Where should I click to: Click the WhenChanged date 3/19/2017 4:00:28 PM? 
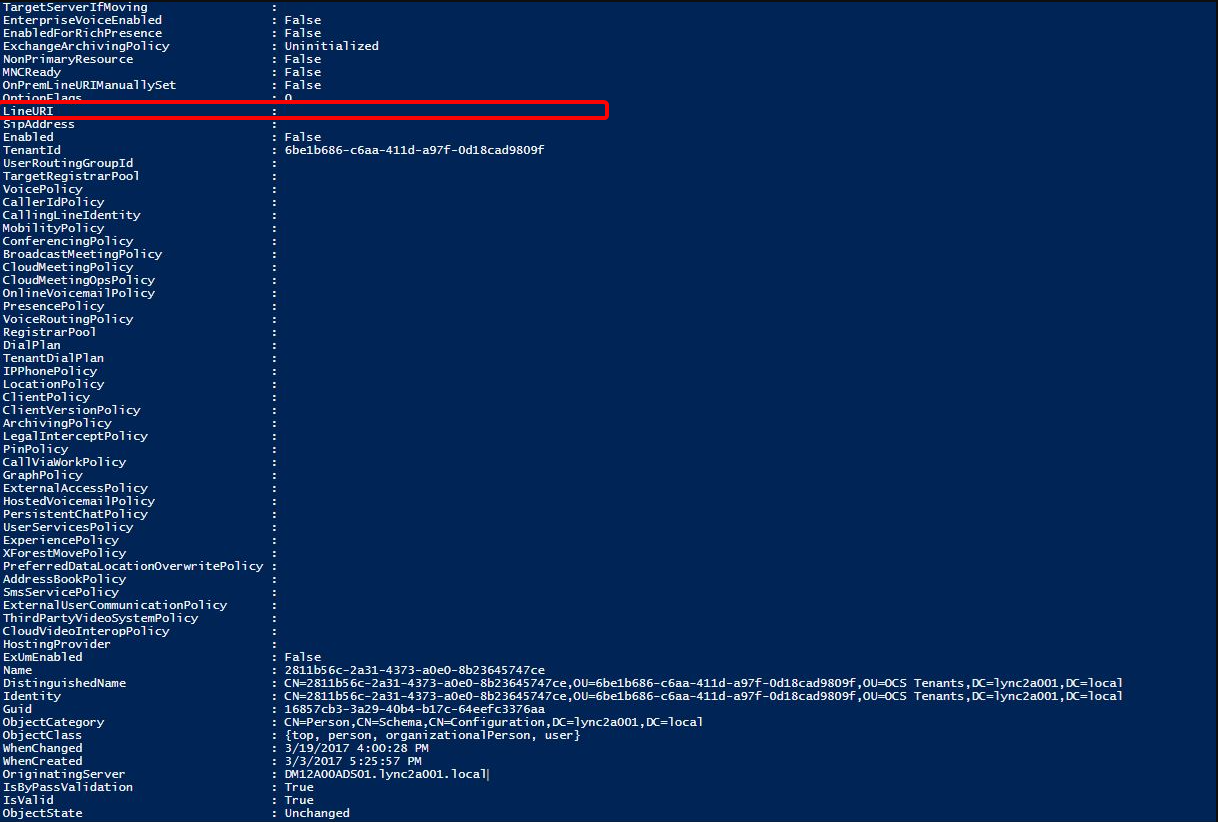[x=357, y=748]
